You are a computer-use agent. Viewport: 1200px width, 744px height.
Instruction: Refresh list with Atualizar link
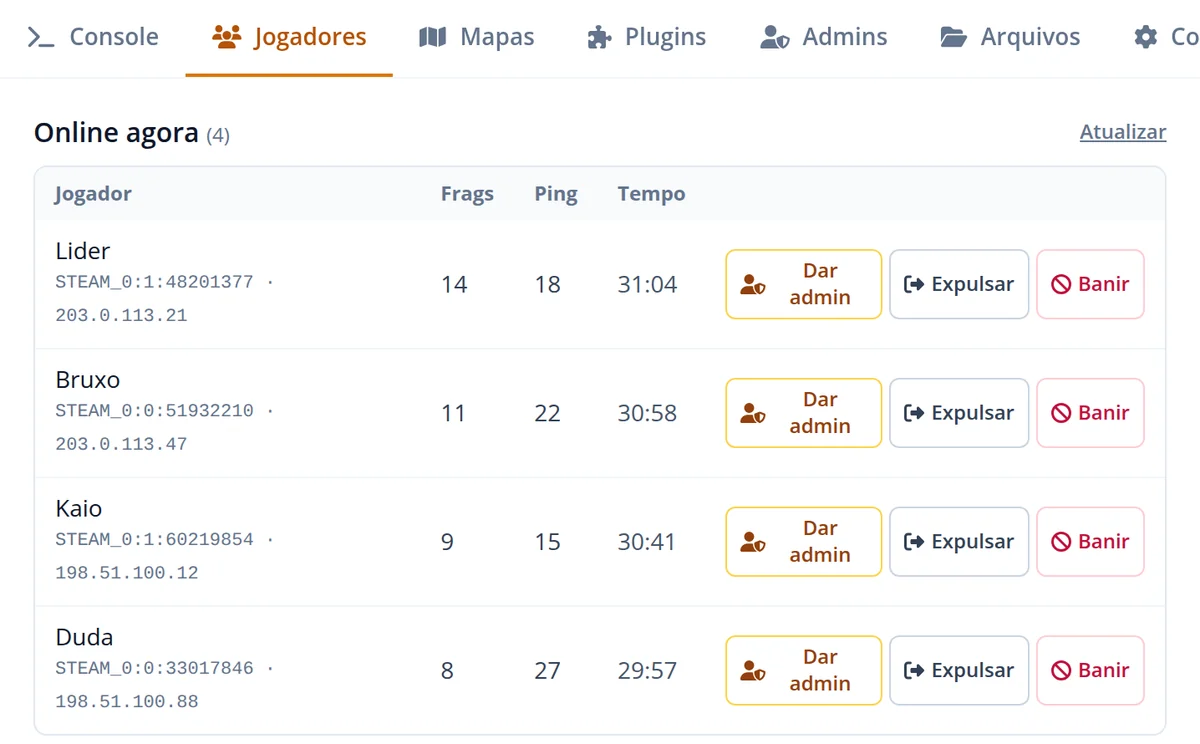pos(1123,132)
